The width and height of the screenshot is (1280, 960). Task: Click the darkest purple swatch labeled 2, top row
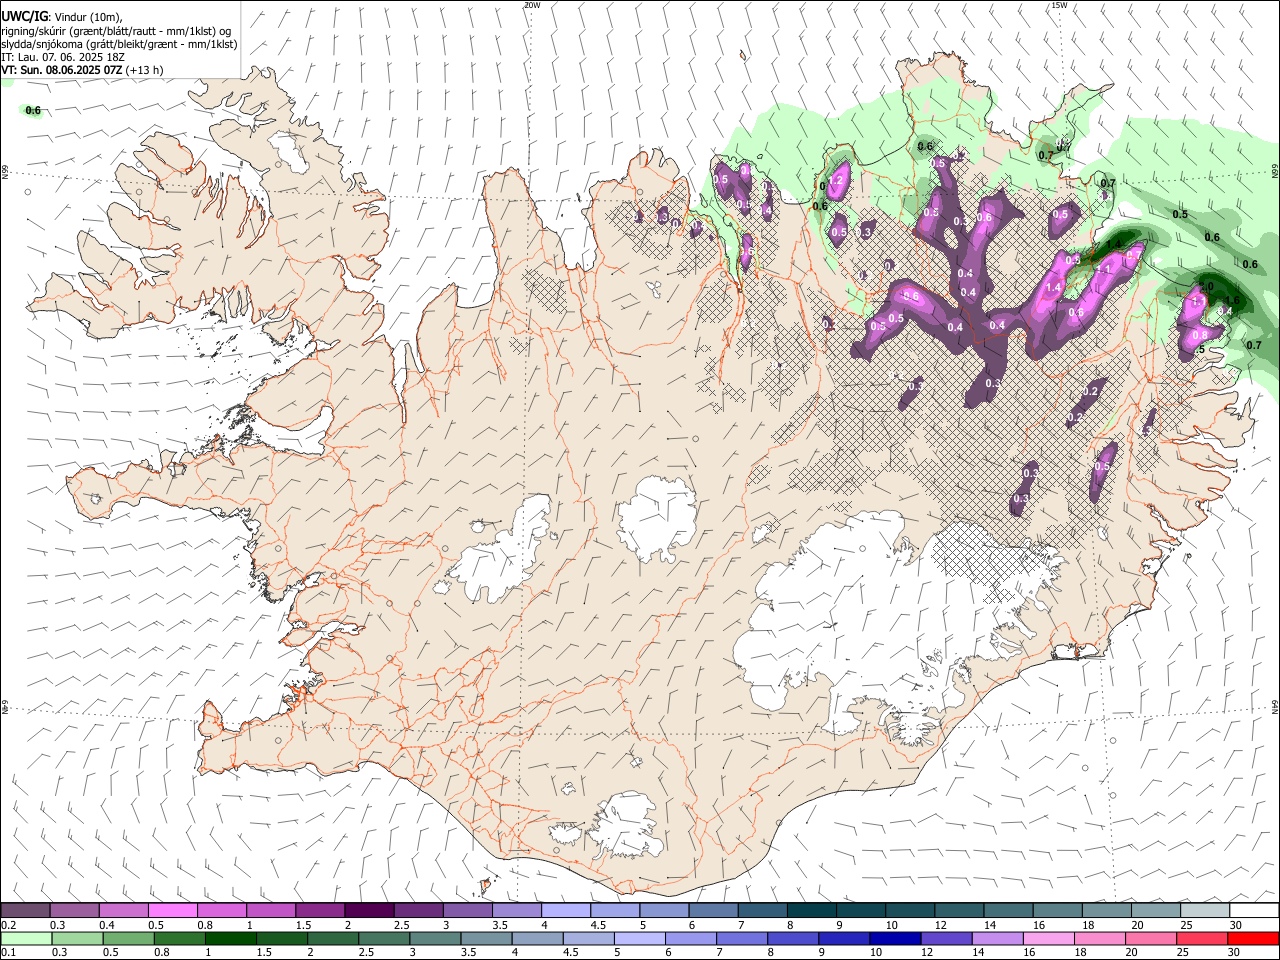368,910
